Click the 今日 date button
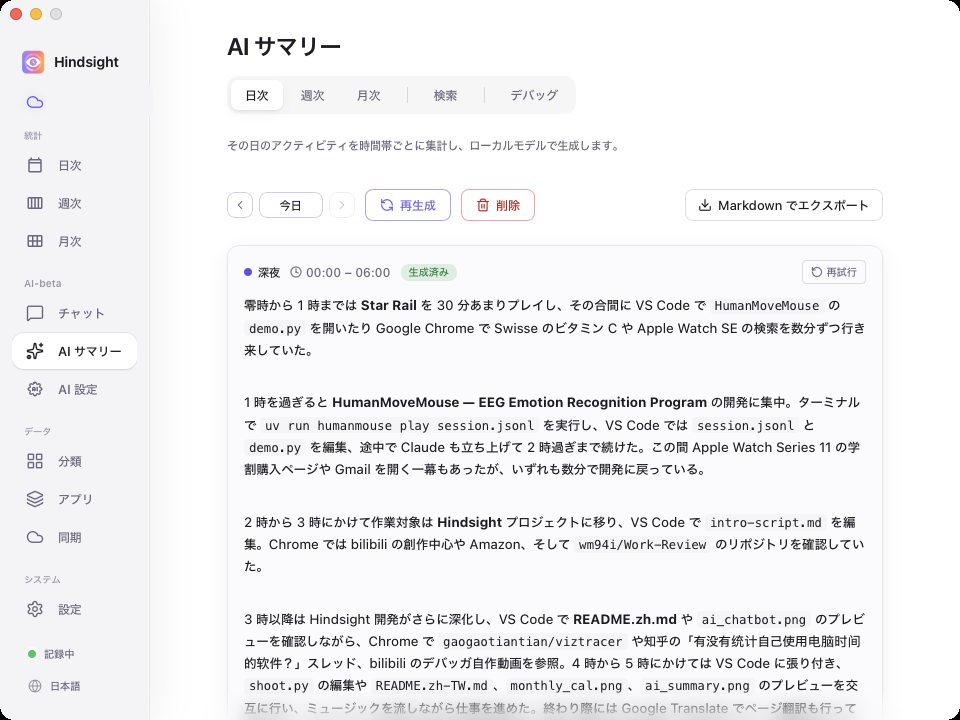The height and width of the screenshot is (720, 960). pos(291,205)
